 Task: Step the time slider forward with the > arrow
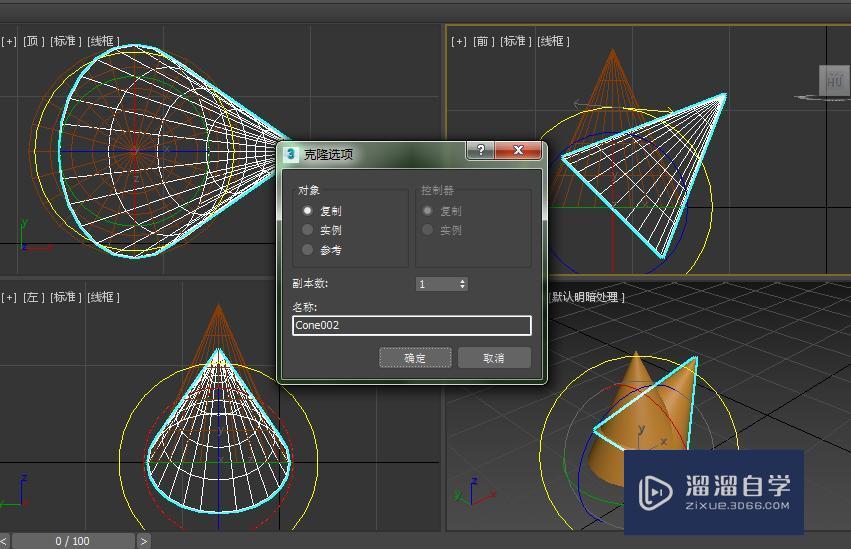(143, 541)
